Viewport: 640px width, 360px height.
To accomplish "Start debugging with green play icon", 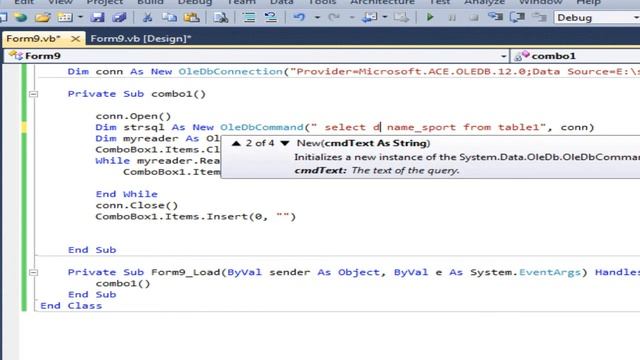I will tap(430, 18).
